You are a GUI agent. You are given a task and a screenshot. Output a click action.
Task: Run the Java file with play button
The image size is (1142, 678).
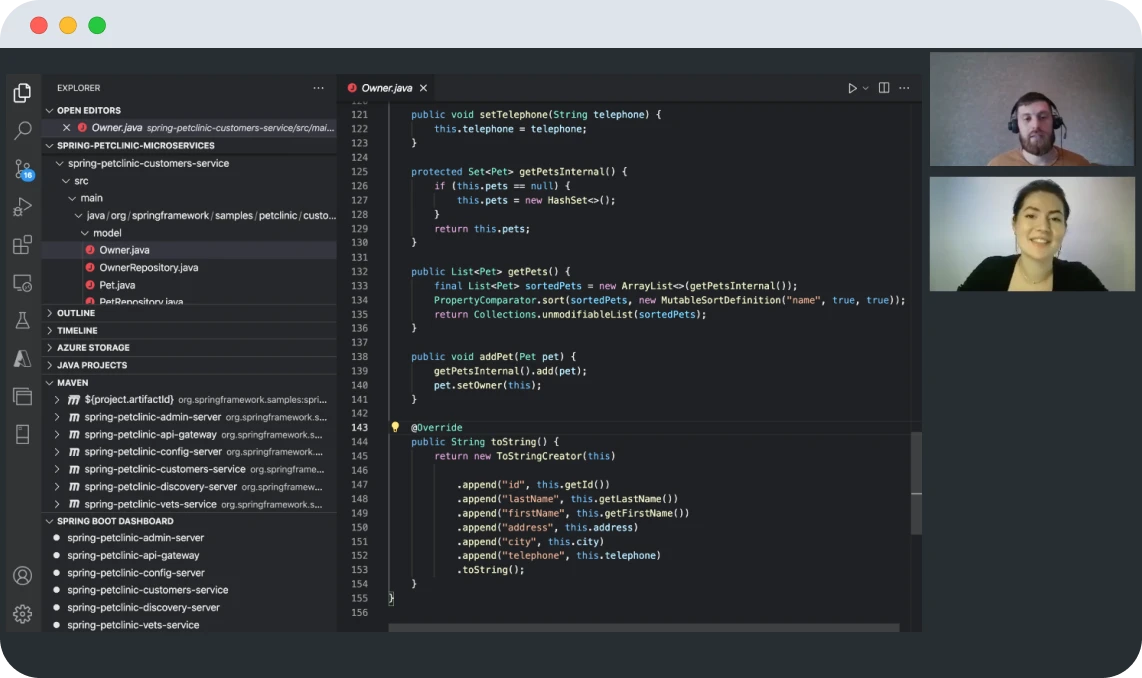click(852, 88)
